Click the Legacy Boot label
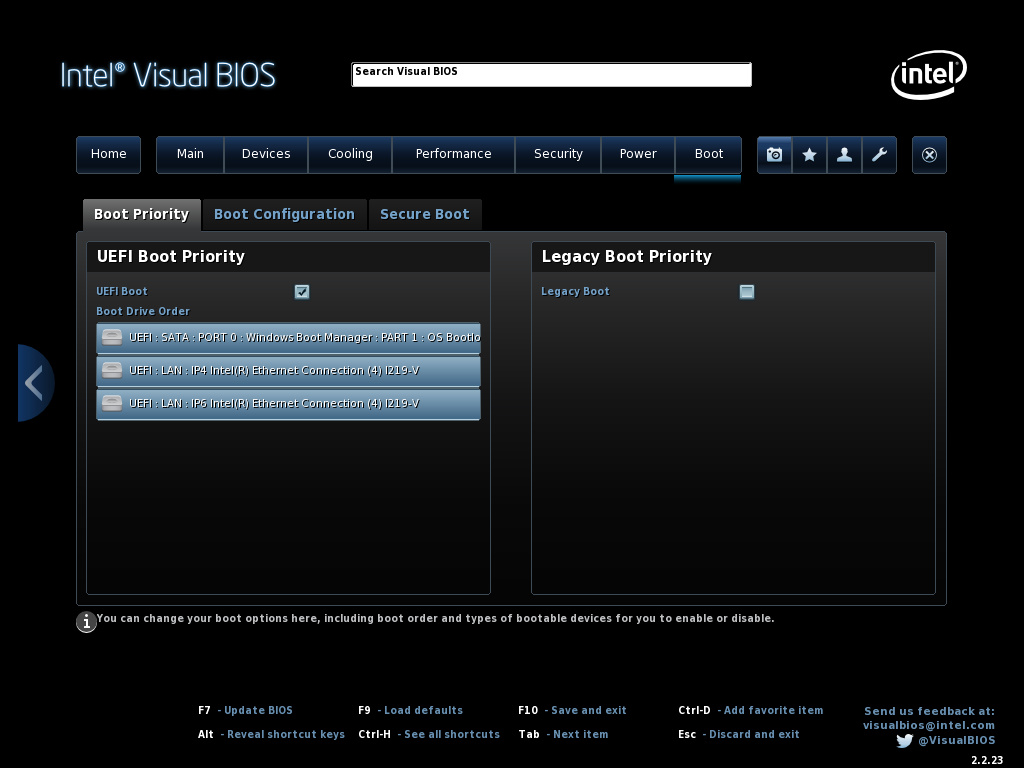The image size is (1024, 768). pyautogui.click(x=575, y=291)
